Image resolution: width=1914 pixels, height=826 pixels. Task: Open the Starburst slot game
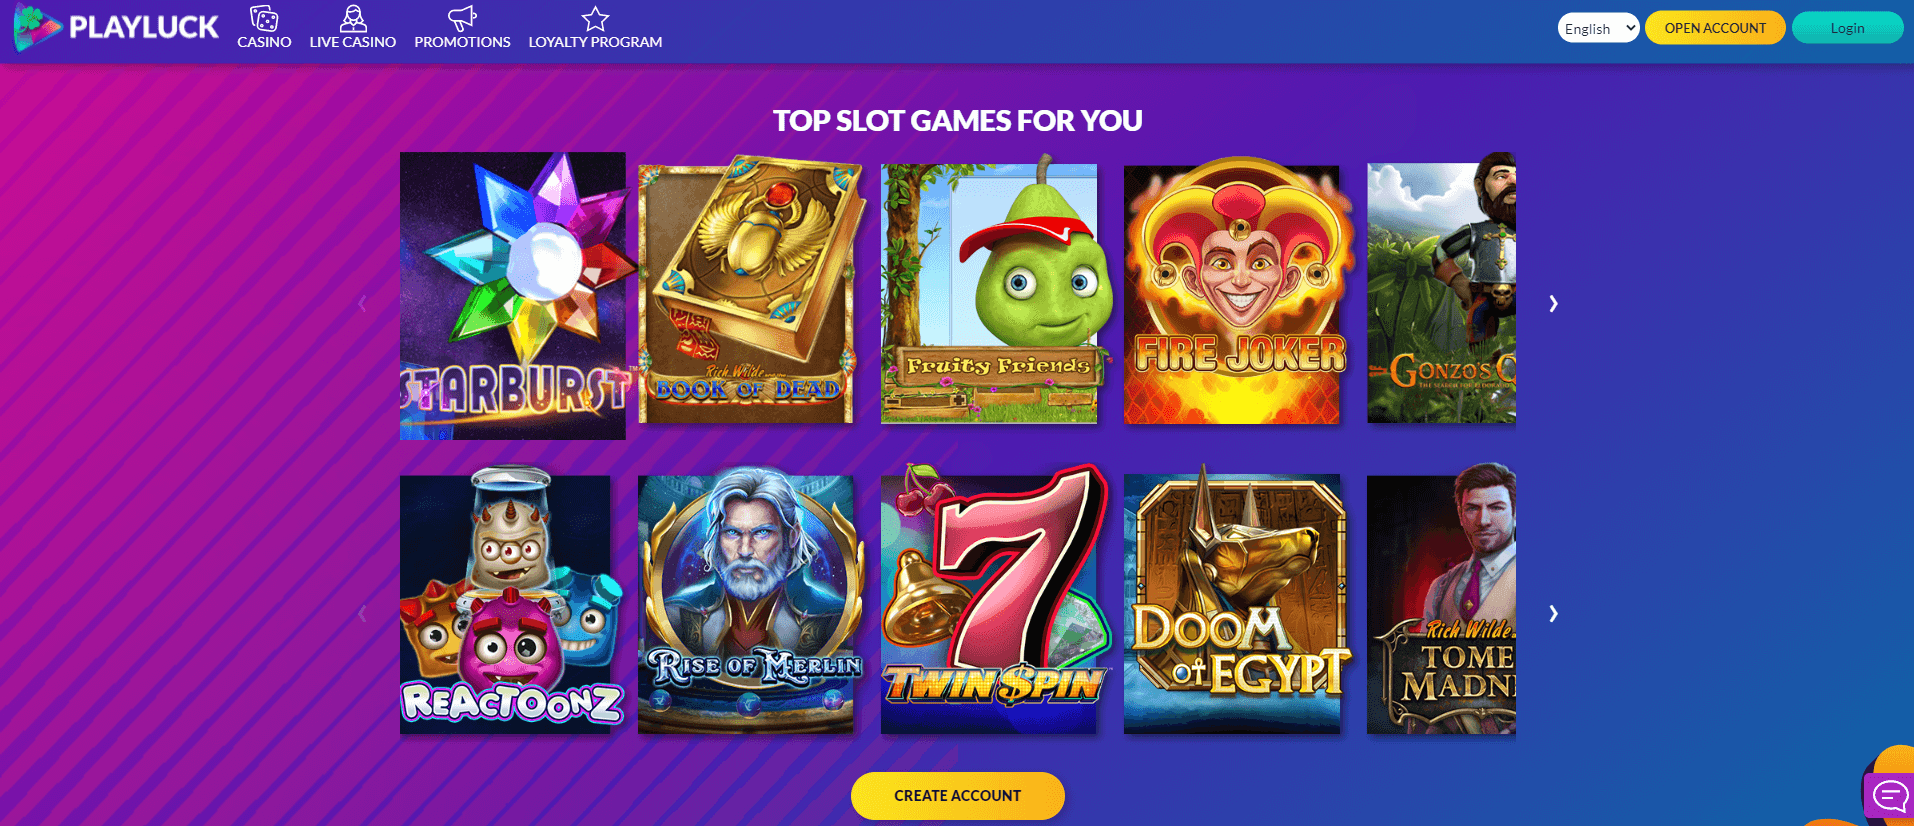click(x=513, y=296)
